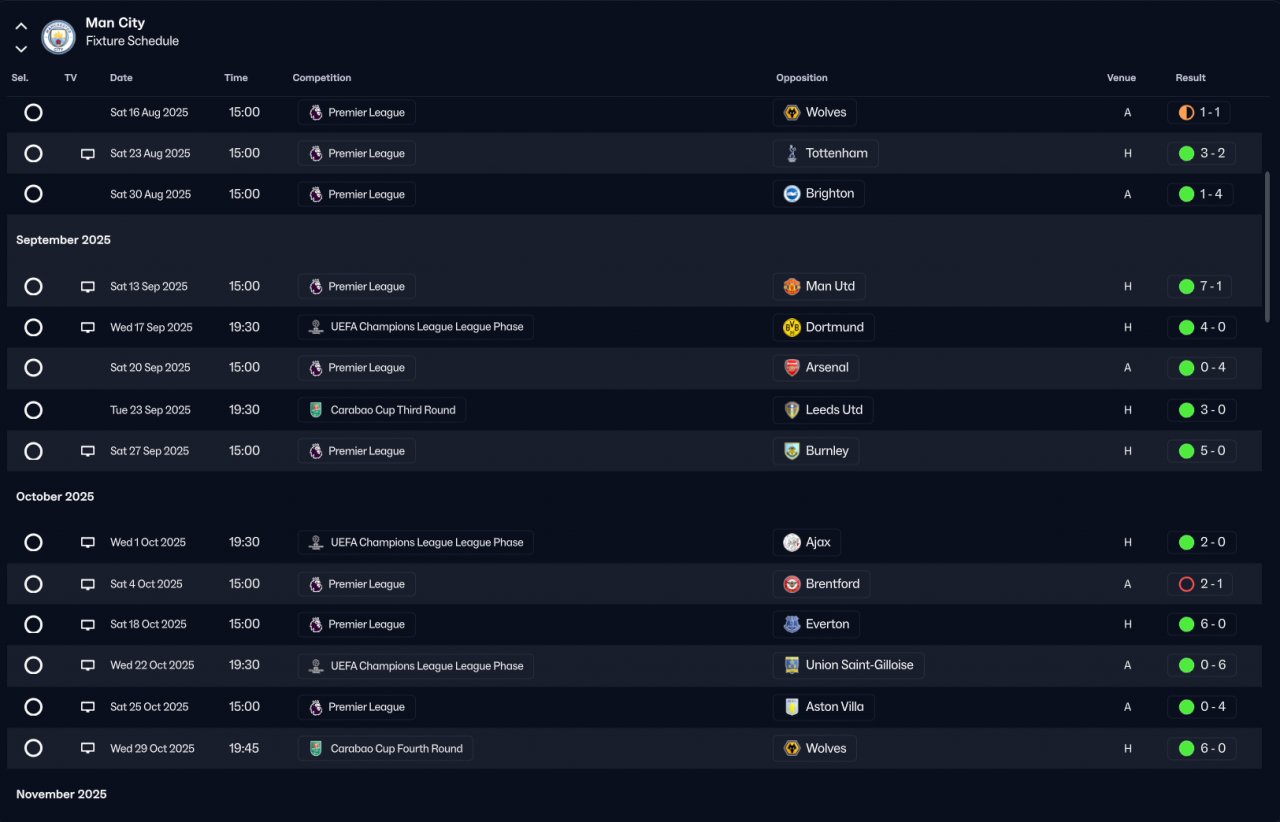The width and height of the screenshot is (1280, 822).
Task: Open the 7 - 1 result against Man Utd
Action: [1202, 287]
